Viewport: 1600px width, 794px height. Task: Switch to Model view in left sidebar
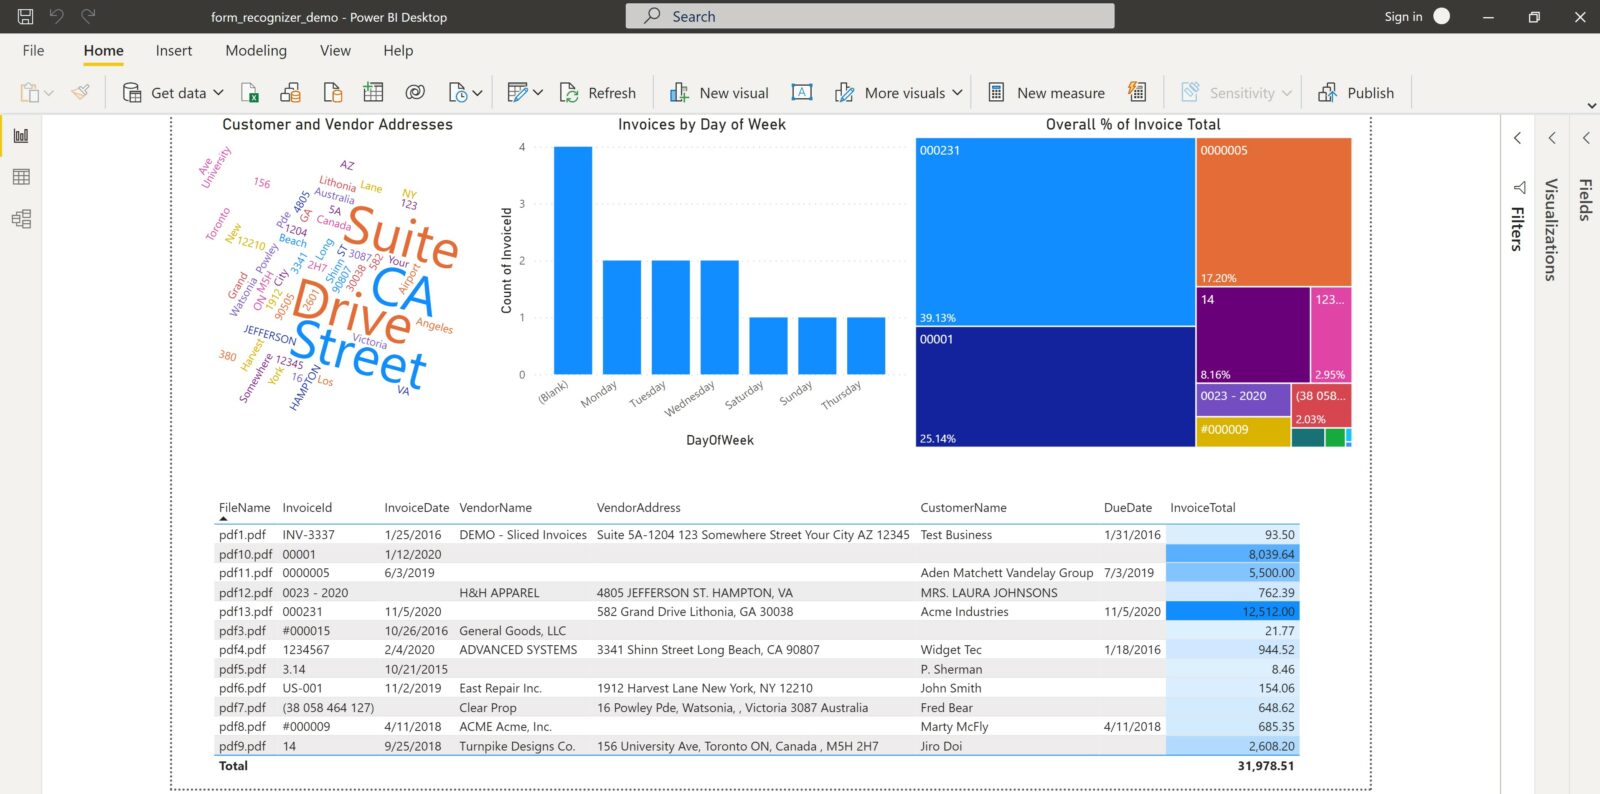[x=21, y=219]
